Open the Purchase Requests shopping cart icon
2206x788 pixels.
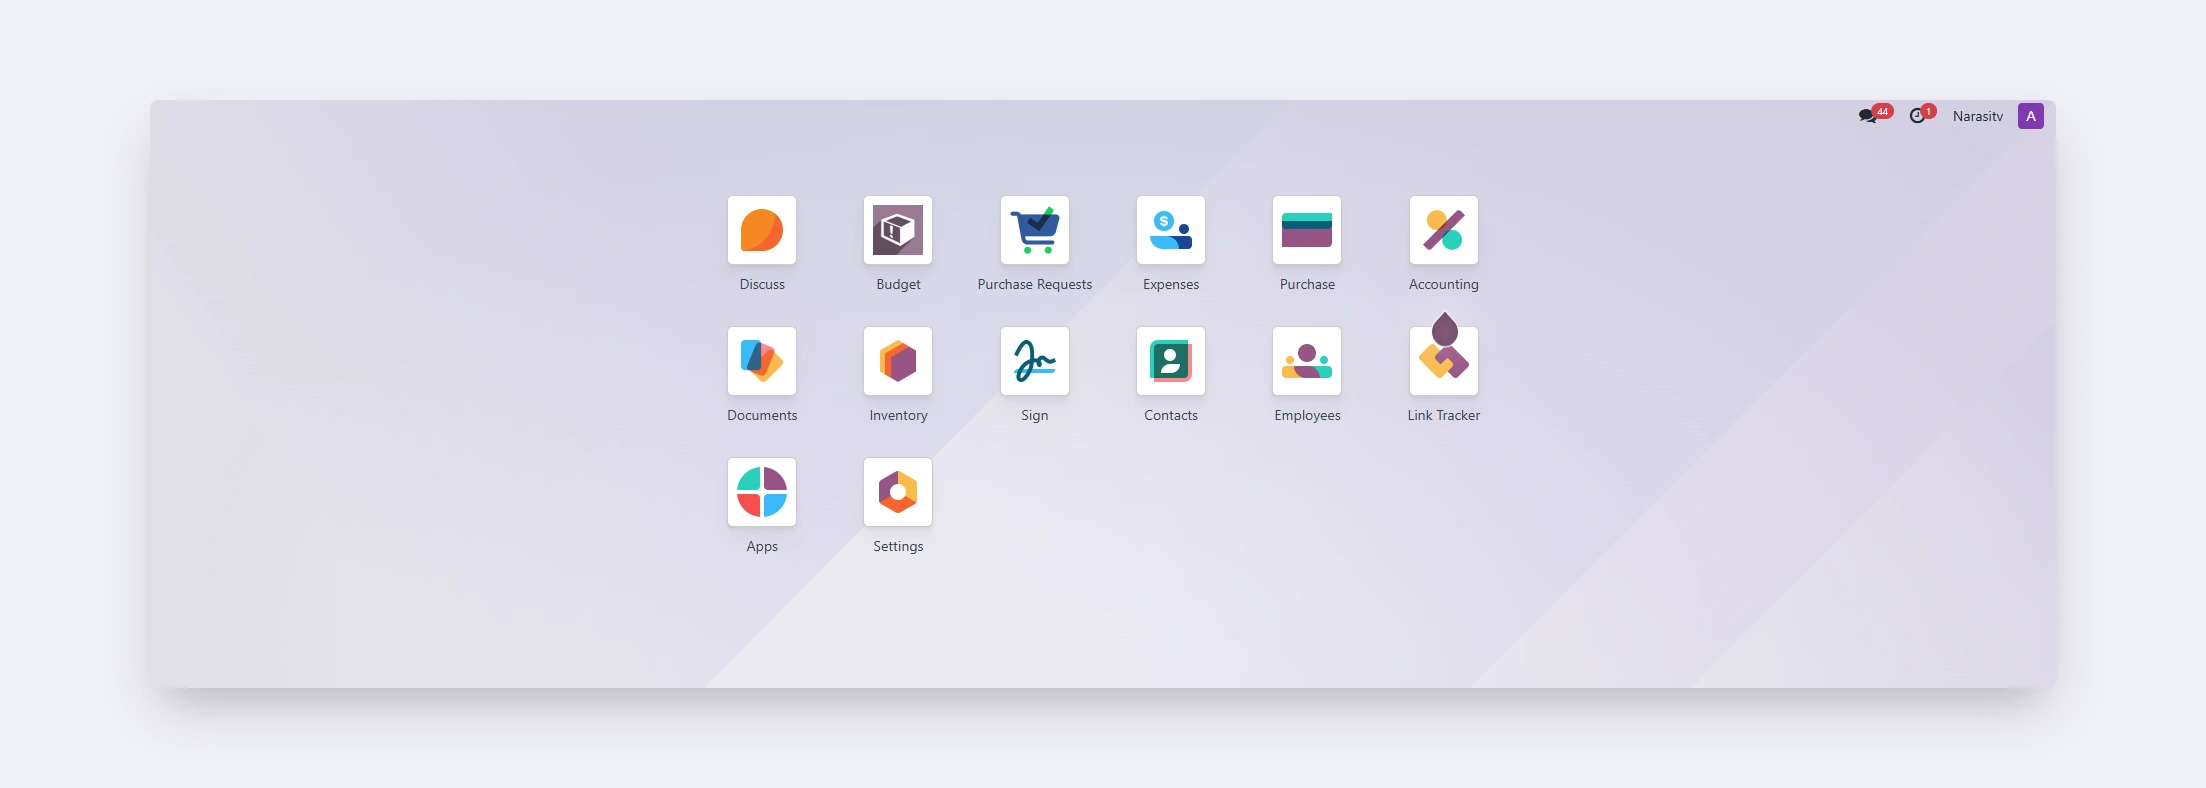[x=1034, y=230]
